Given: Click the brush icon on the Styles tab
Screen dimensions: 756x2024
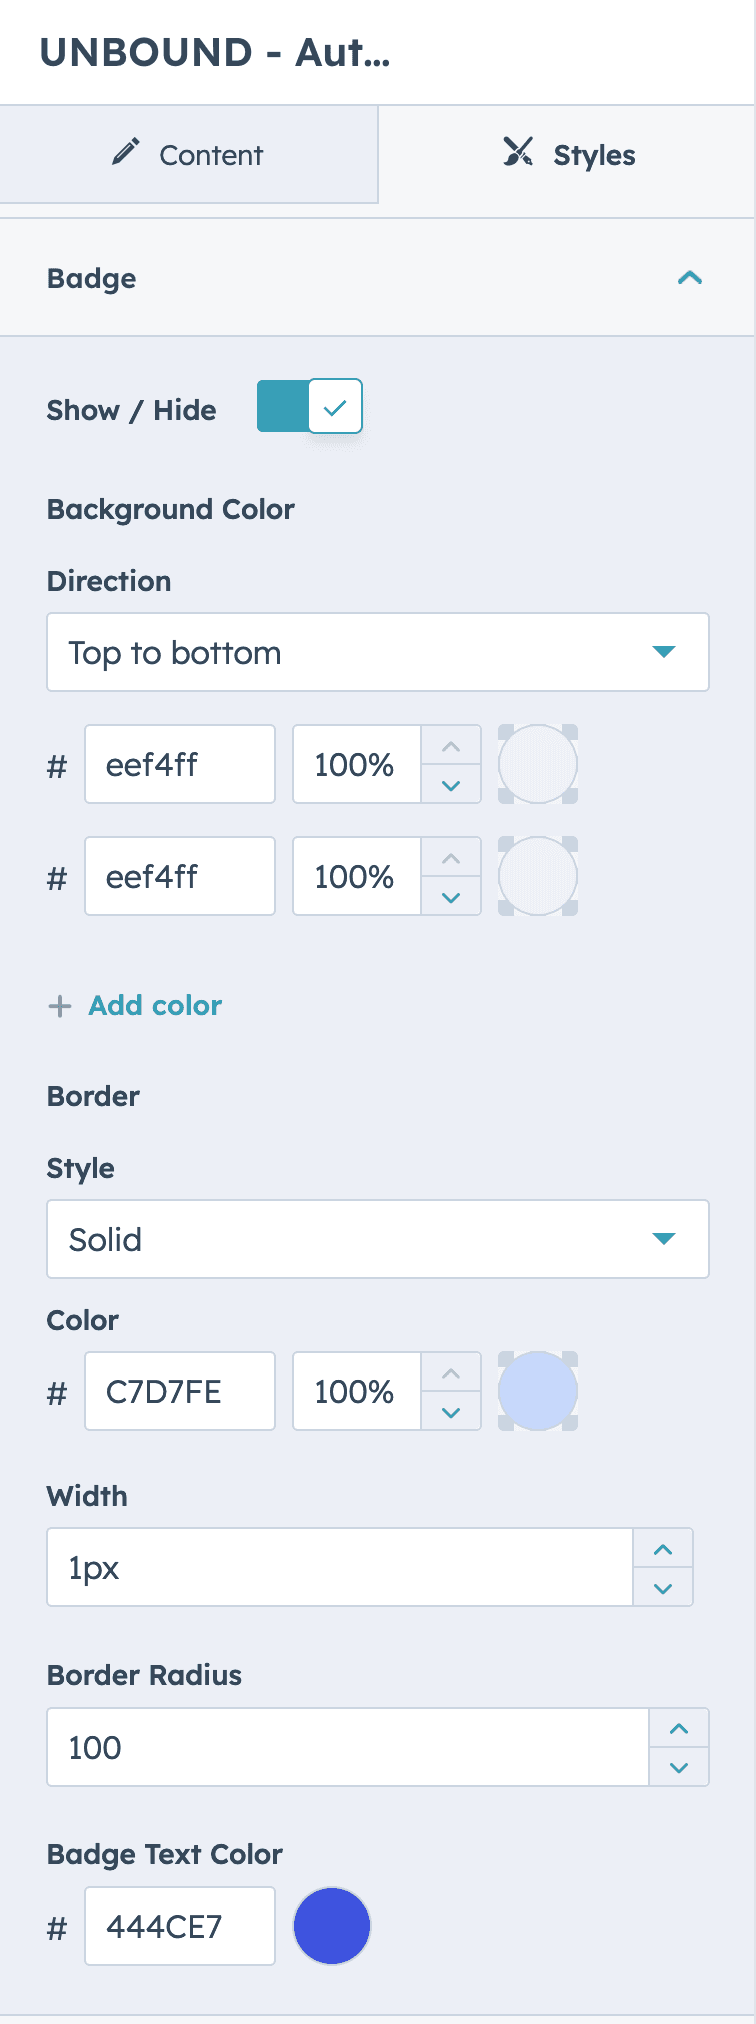Looking at the screenshot, I should [518, 154].
